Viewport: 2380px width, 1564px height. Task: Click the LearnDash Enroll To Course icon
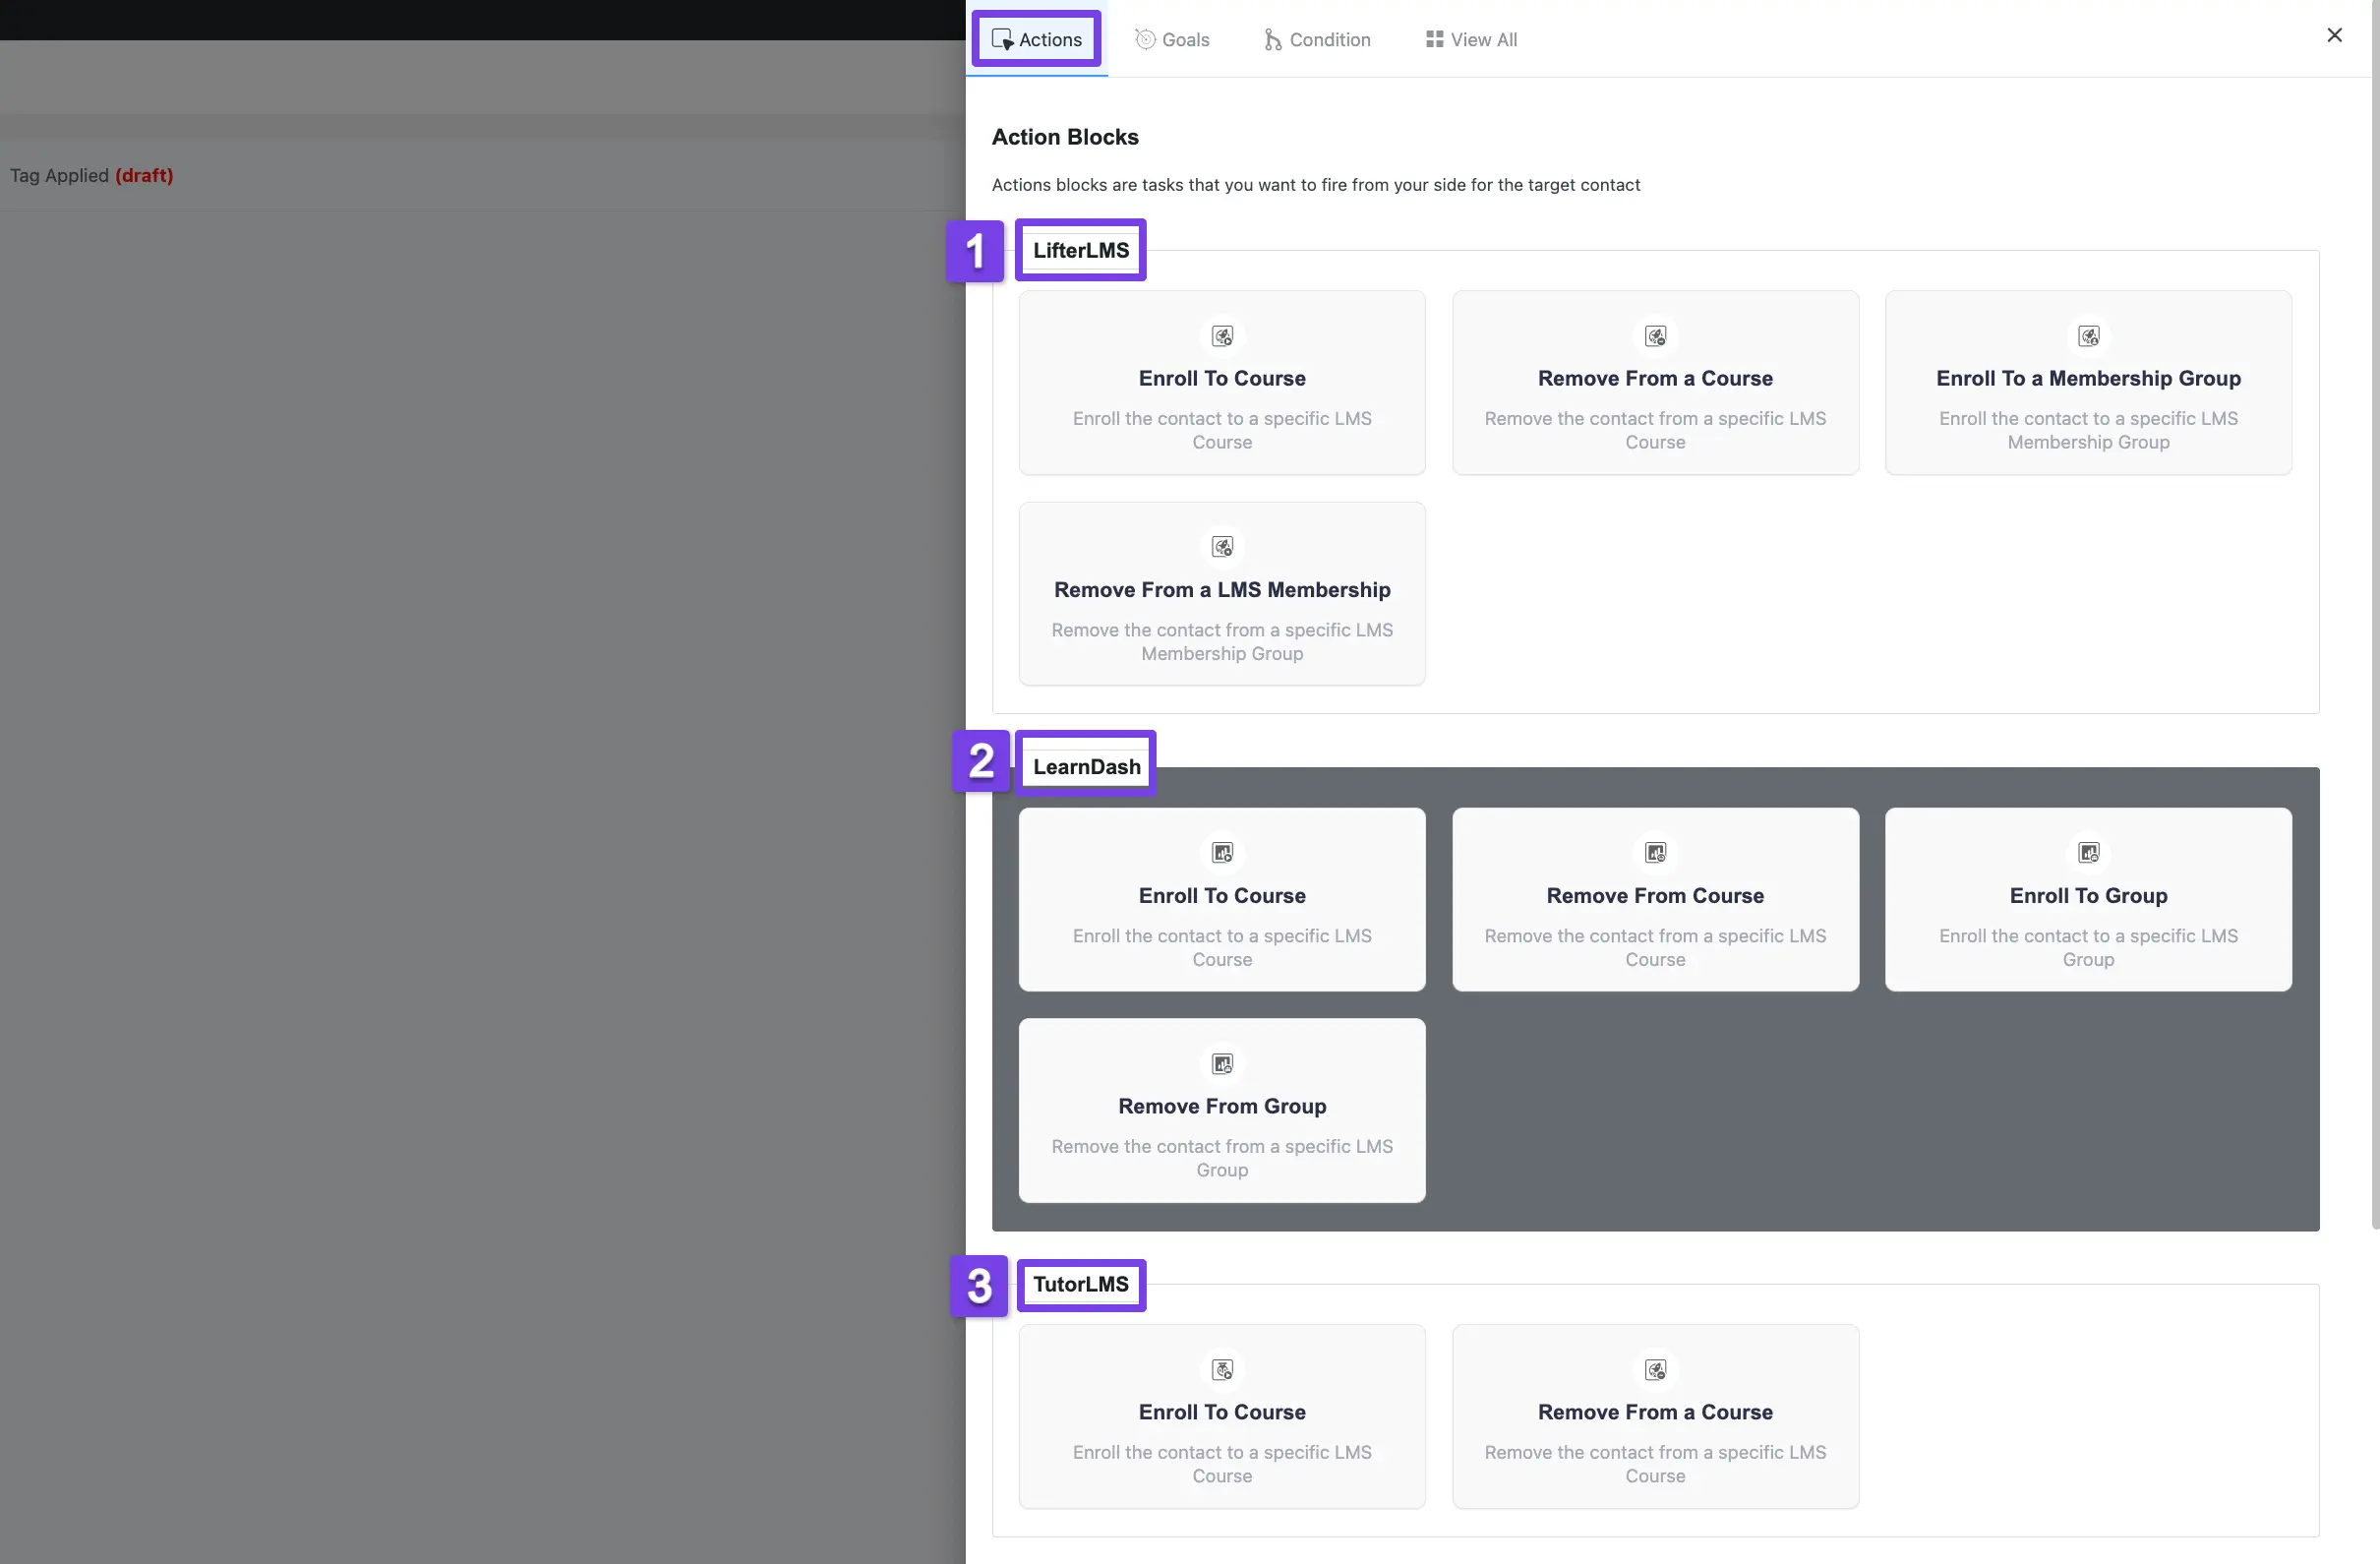(x=1221, y=852)
